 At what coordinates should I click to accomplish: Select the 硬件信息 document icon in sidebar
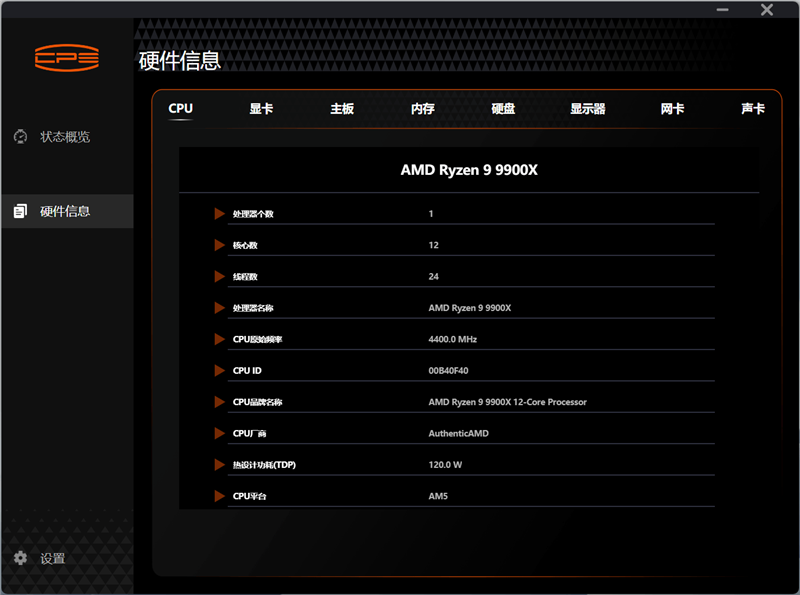point(20,211)
